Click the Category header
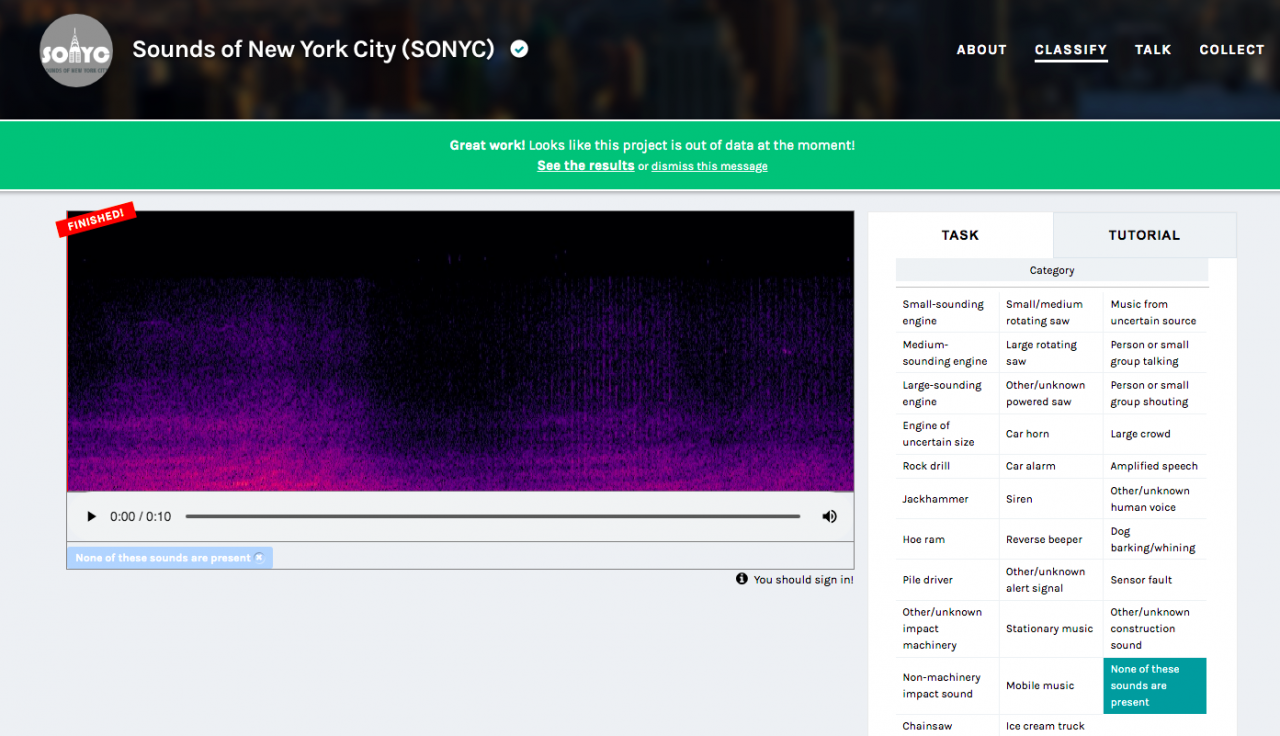This screenshot has width=1280, height=736. [x=1052, y=270]
